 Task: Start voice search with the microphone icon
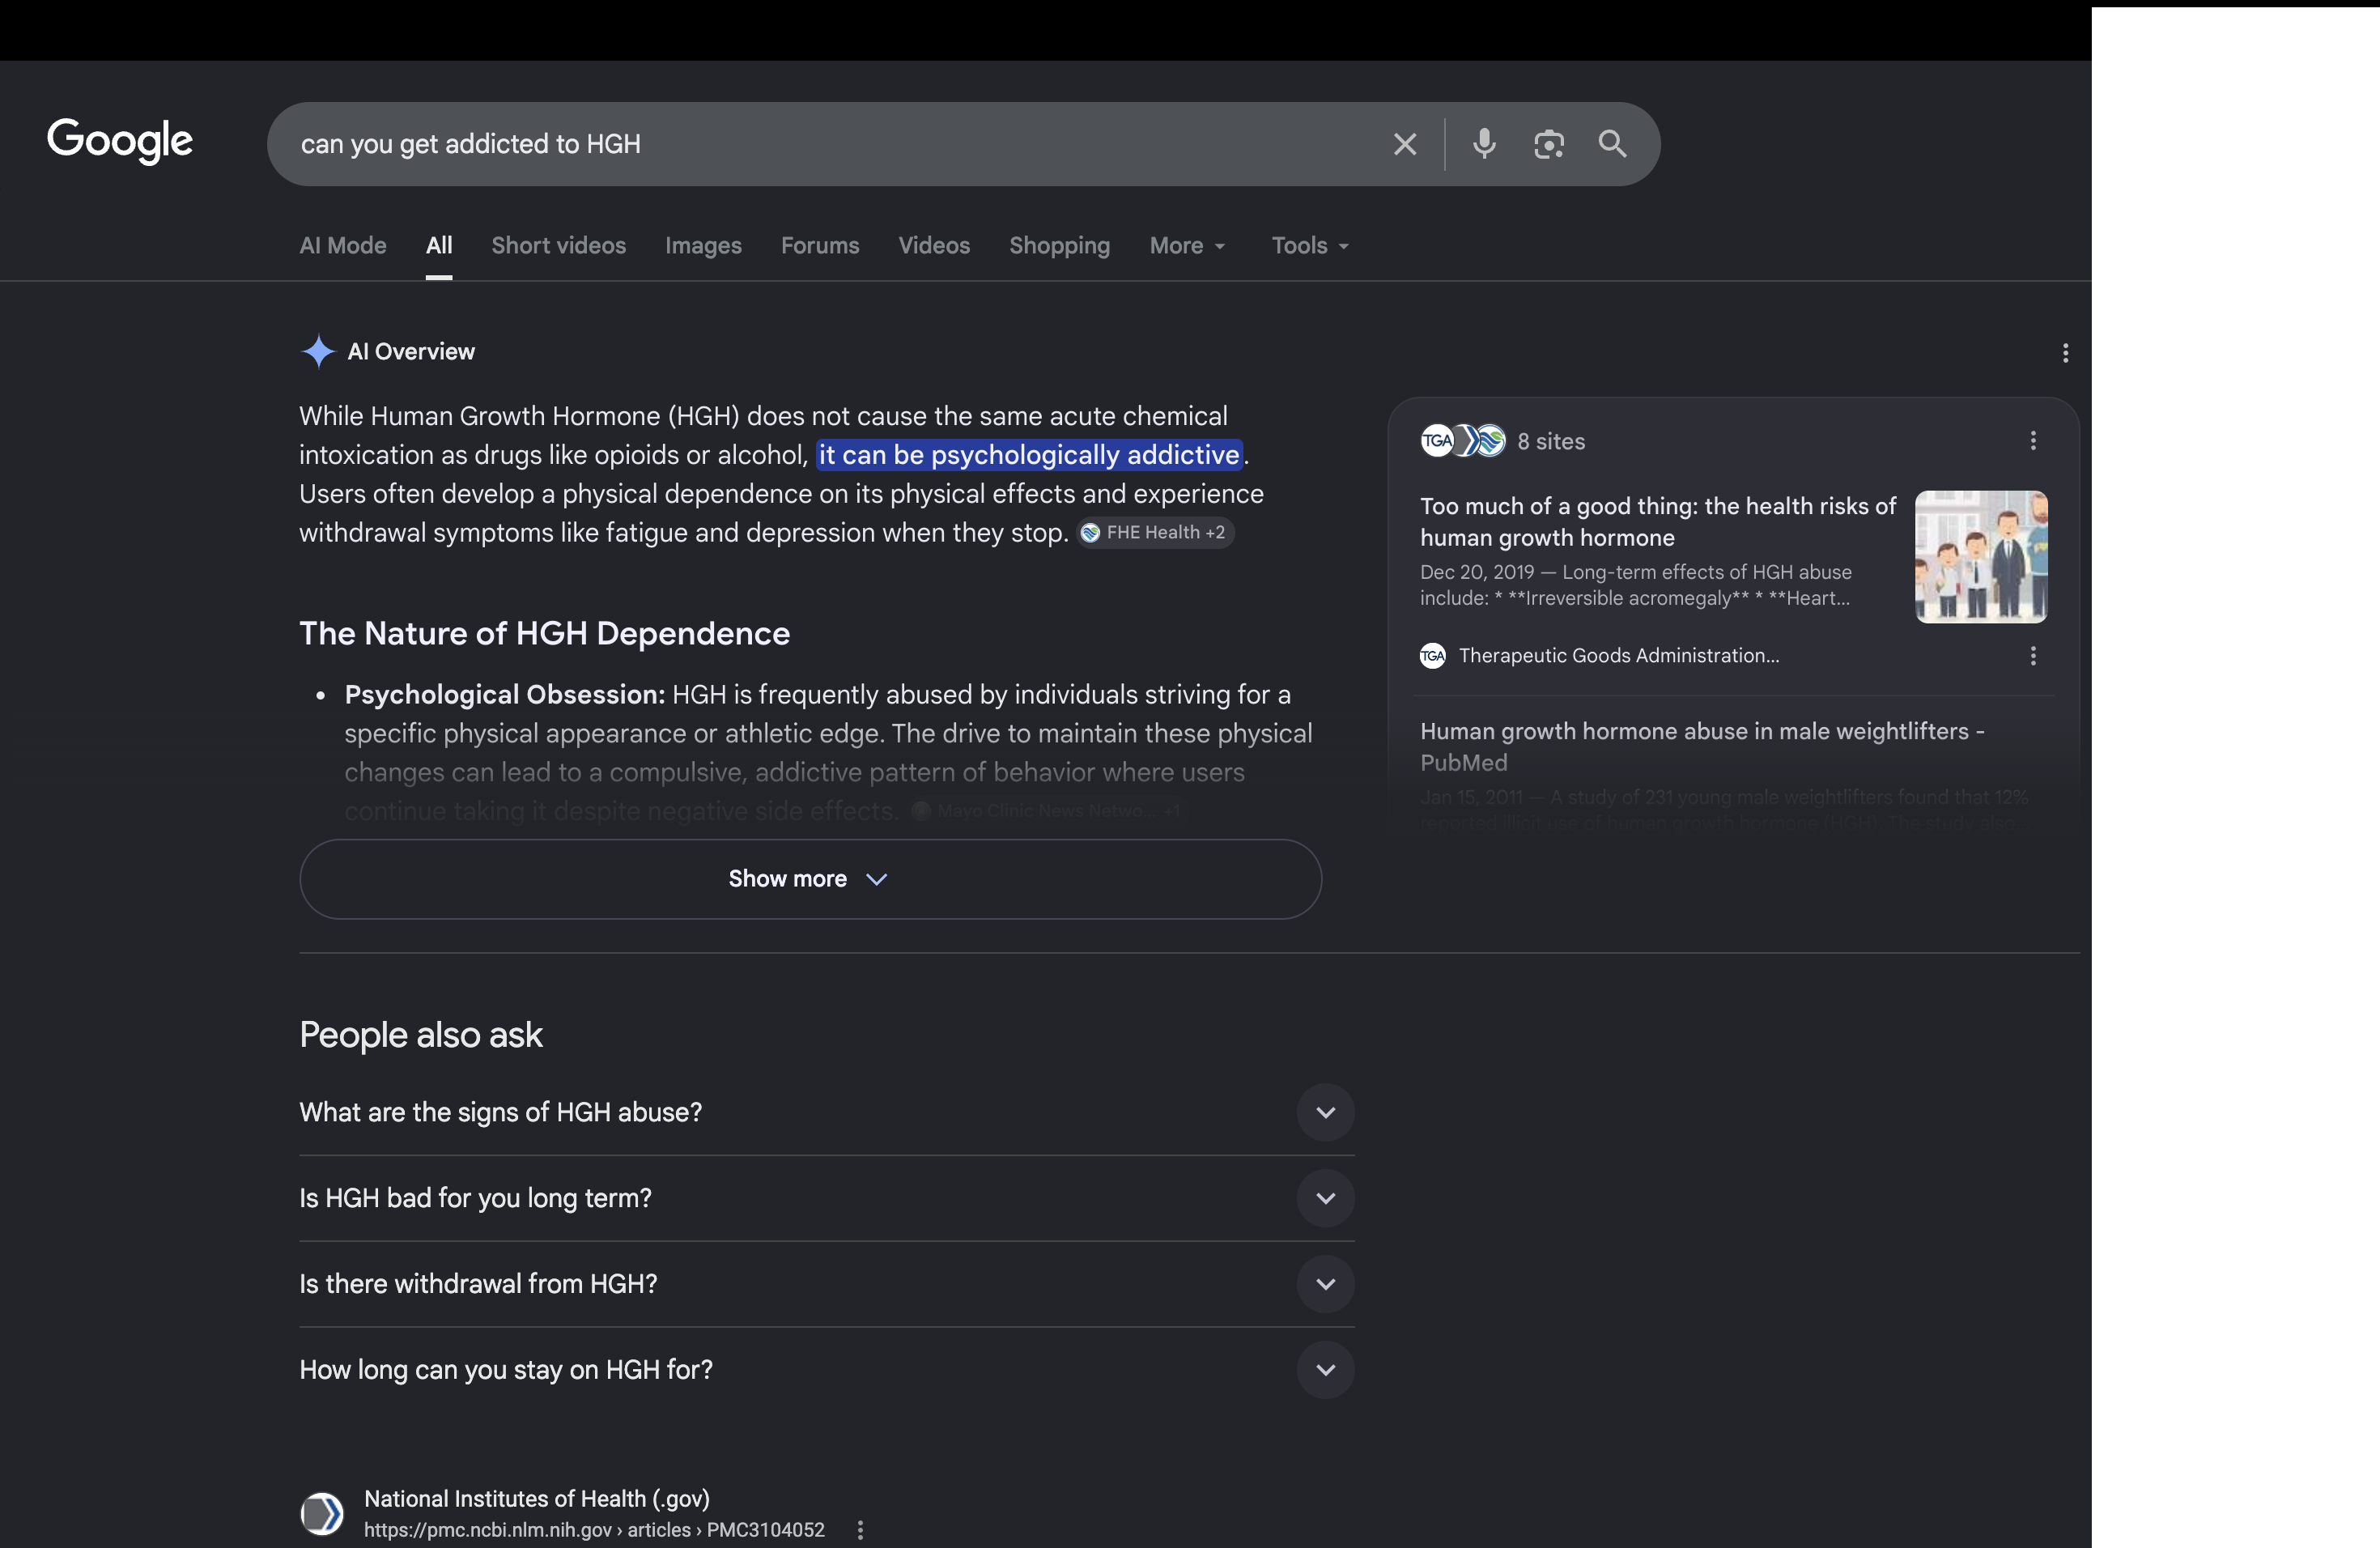pyautogui.click(x=1484, y=144)
